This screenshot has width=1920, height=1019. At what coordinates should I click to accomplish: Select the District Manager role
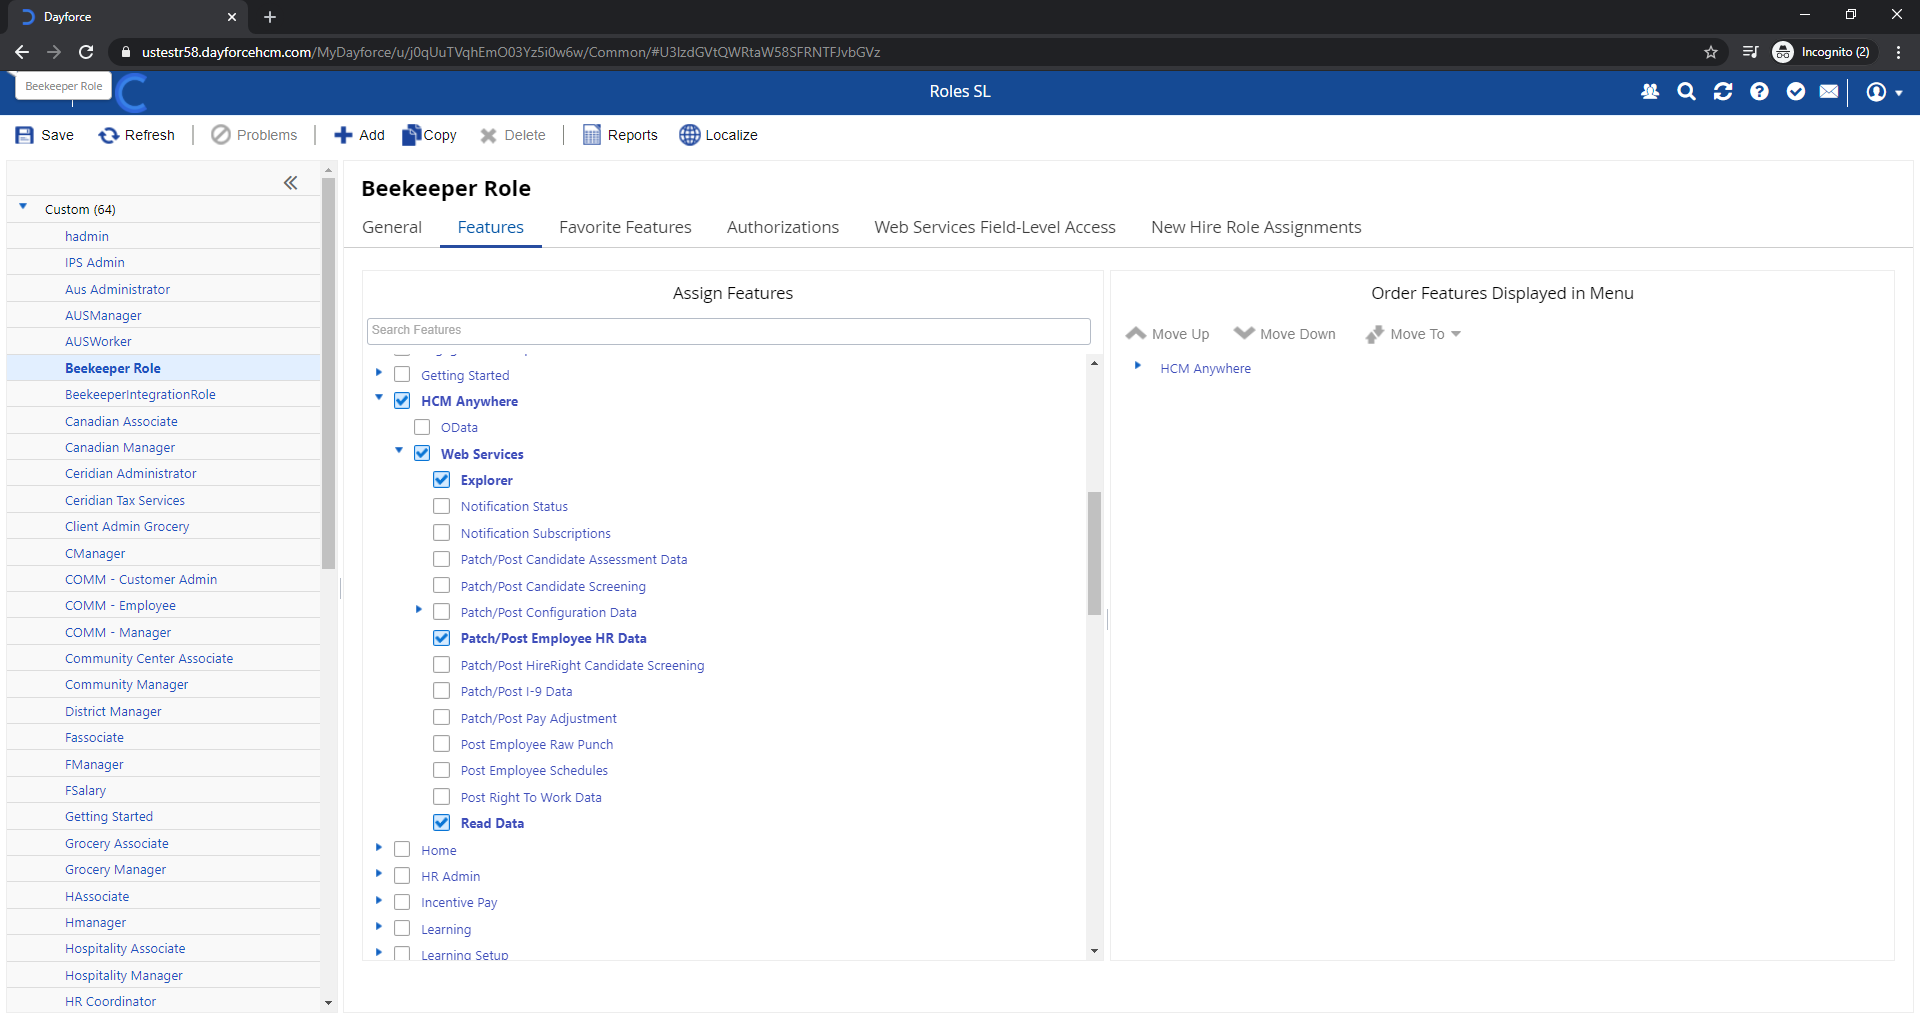[x=113, y=712]
